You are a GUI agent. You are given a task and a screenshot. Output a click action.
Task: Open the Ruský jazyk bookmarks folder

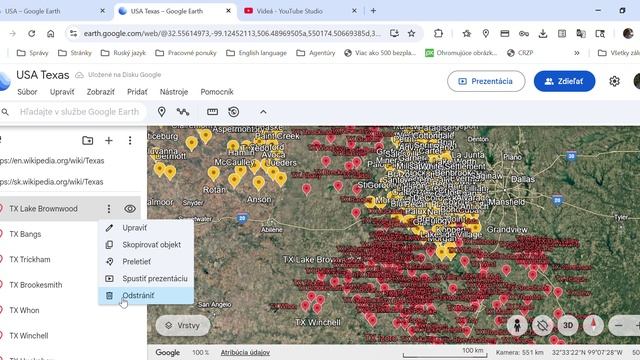pyautogui.click(x=123, y=53)
